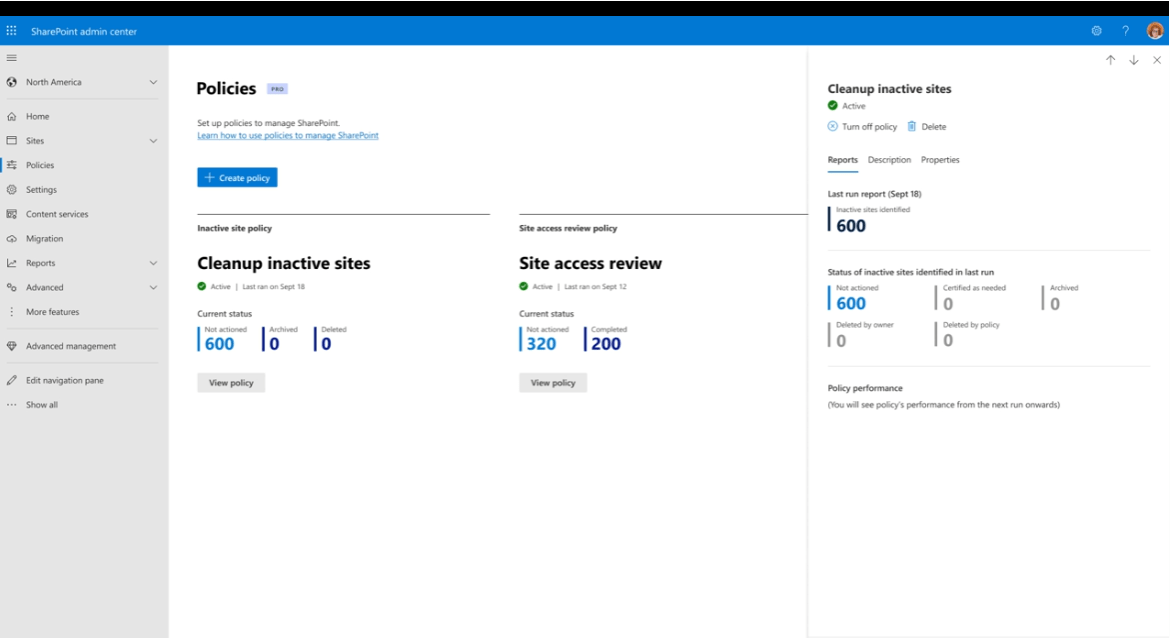Image resolution: width=1170 pixels, height=638 pixels.
Task: Click the Migration cloud icon
Action: 11,239
